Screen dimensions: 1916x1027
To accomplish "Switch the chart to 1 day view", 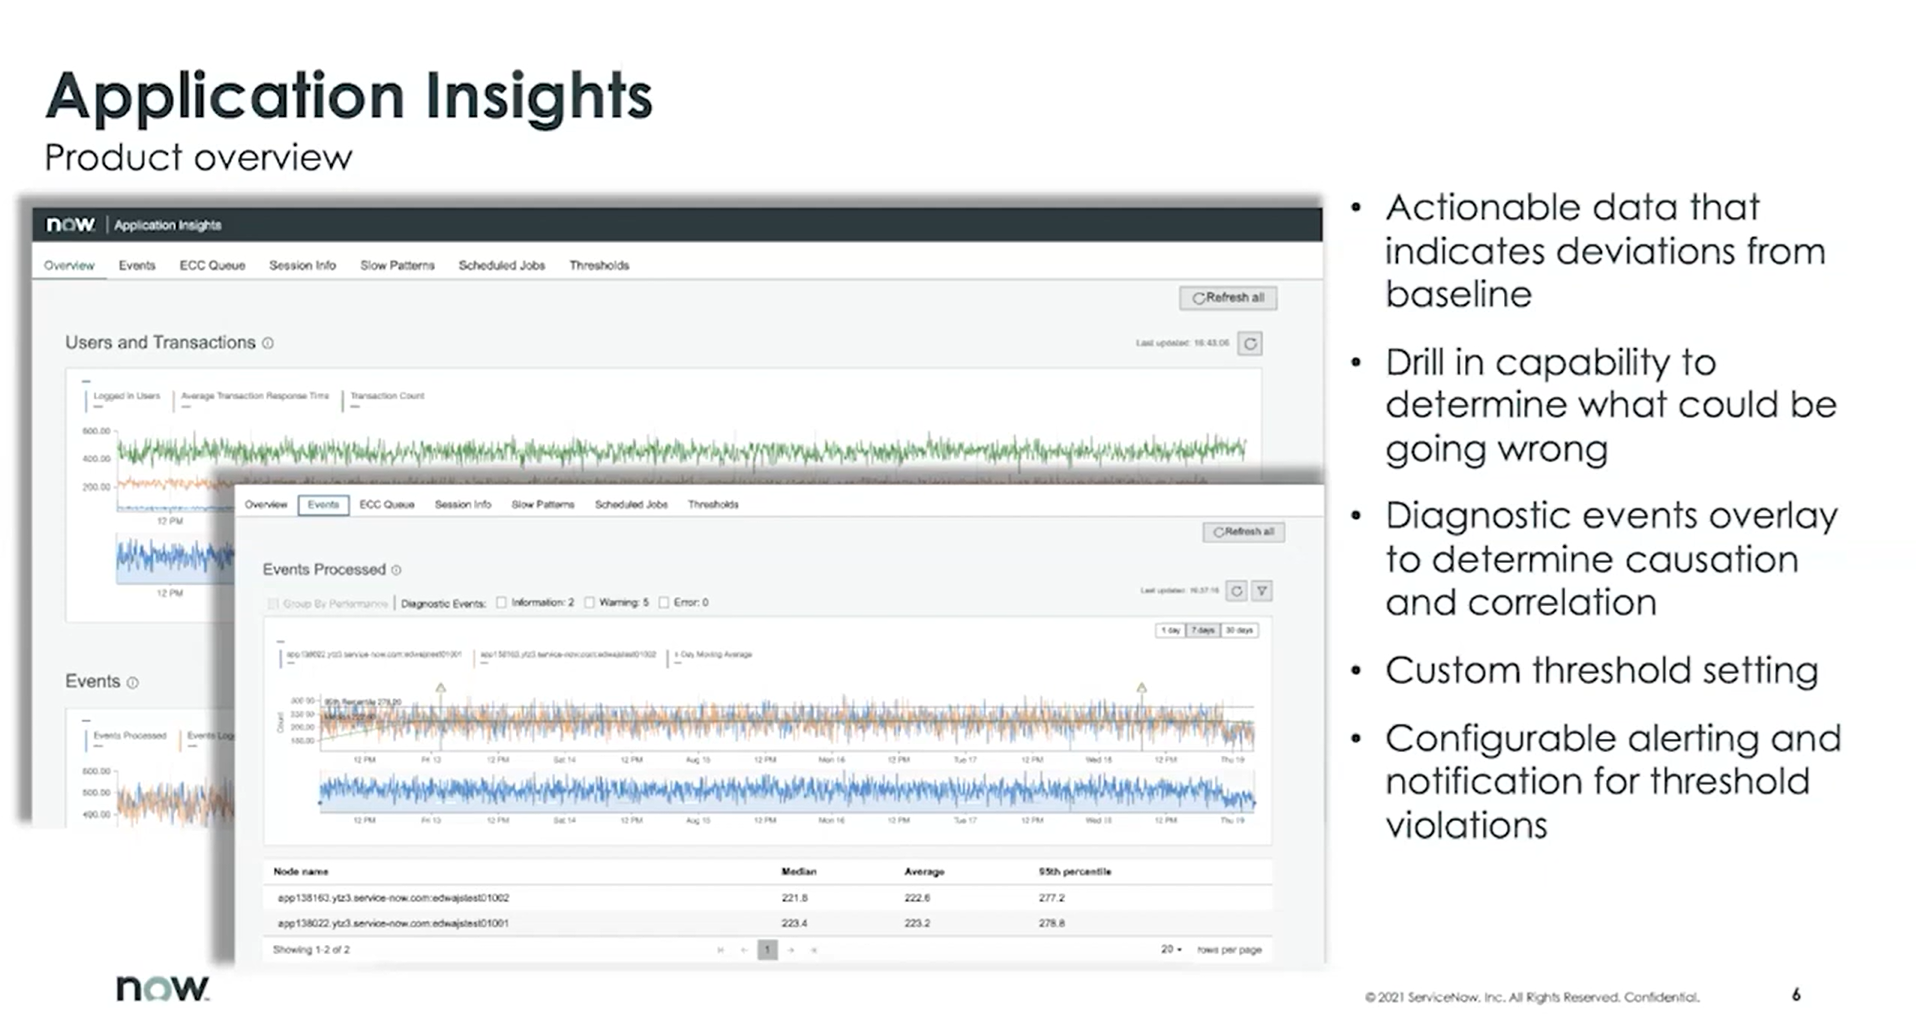I will (1172, 631).
